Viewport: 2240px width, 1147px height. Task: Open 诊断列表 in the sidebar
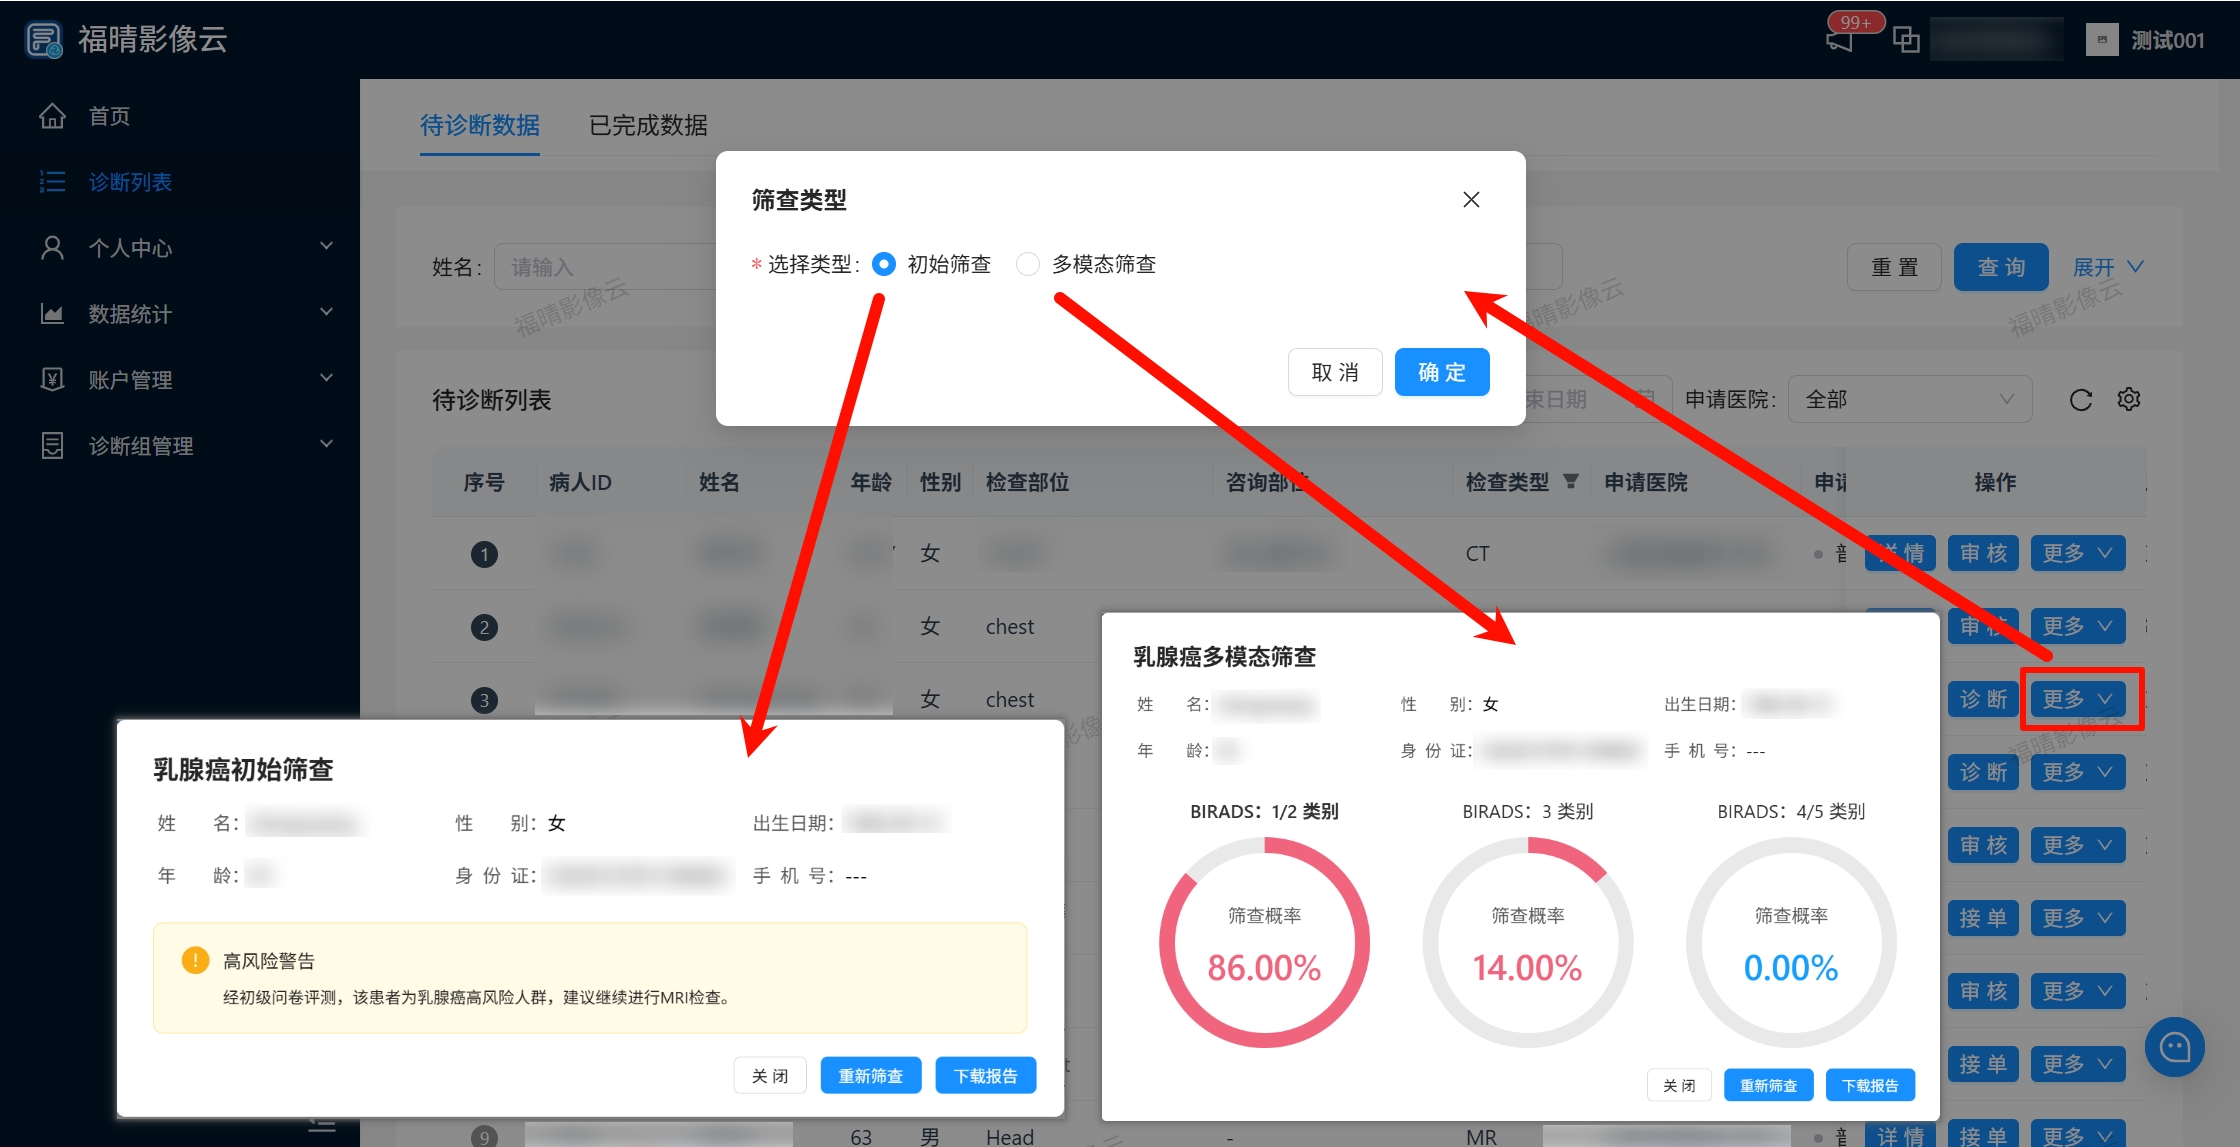point(130,182)
